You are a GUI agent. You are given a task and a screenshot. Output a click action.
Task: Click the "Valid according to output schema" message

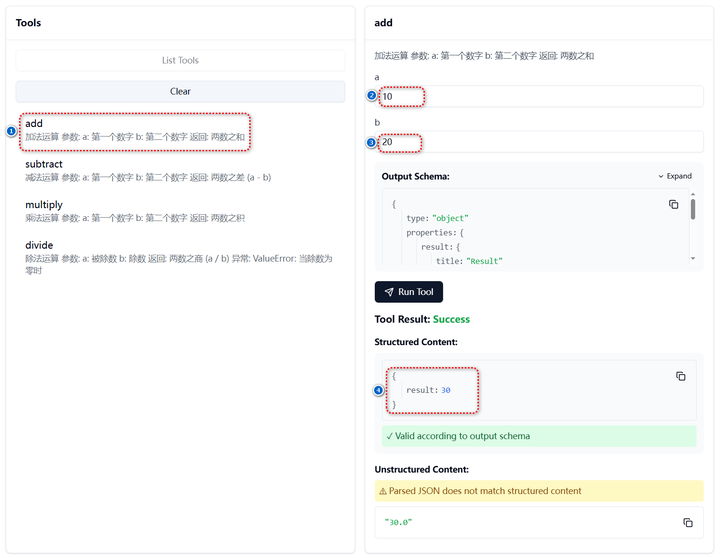tap(539, 436)
